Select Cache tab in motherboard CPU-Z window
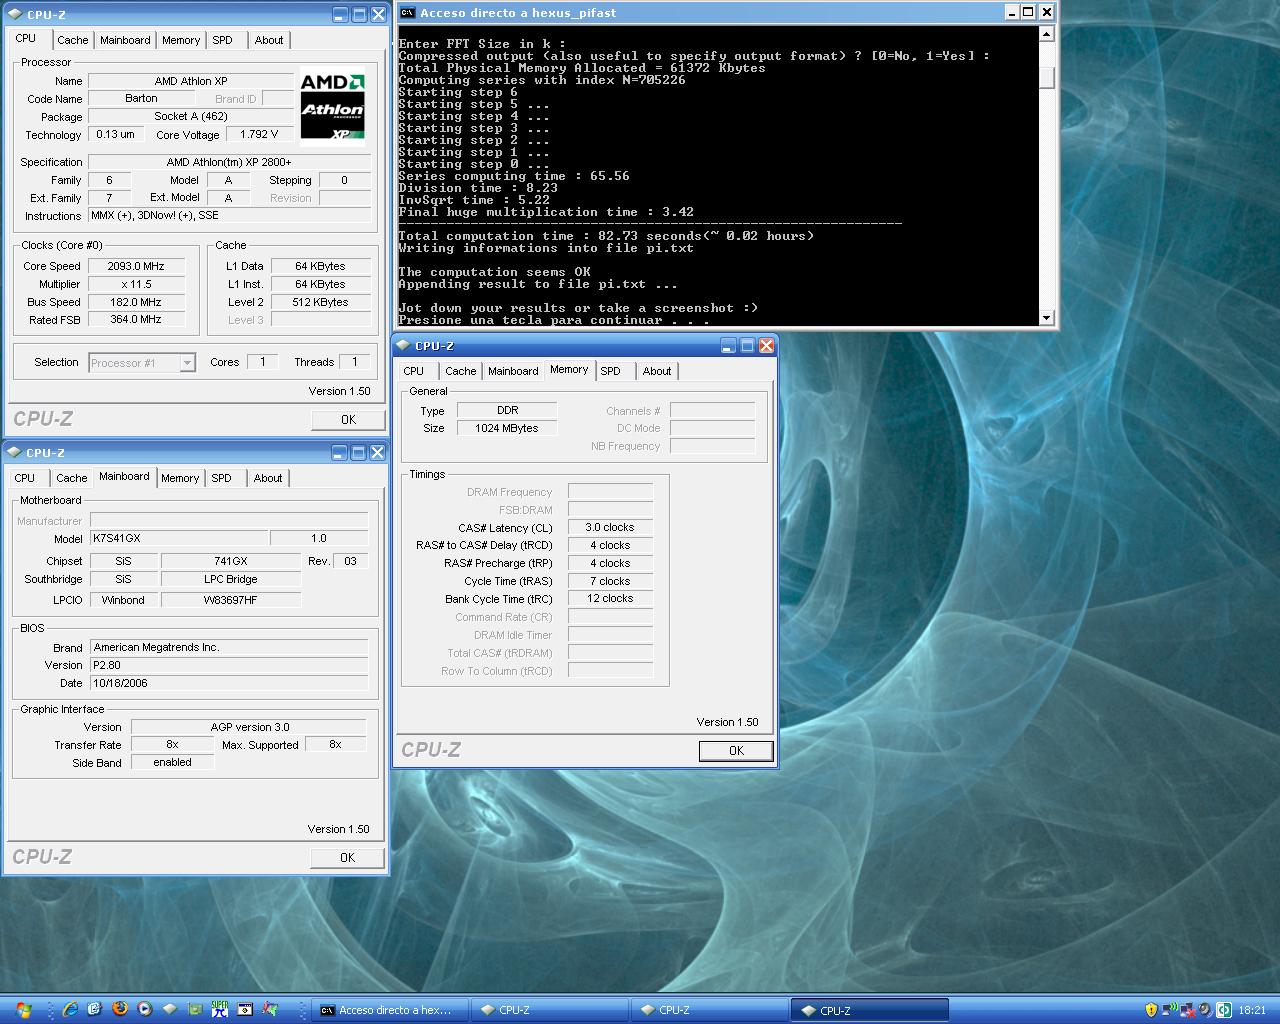The image size is (1280, 1024). (x=71, y=479)
